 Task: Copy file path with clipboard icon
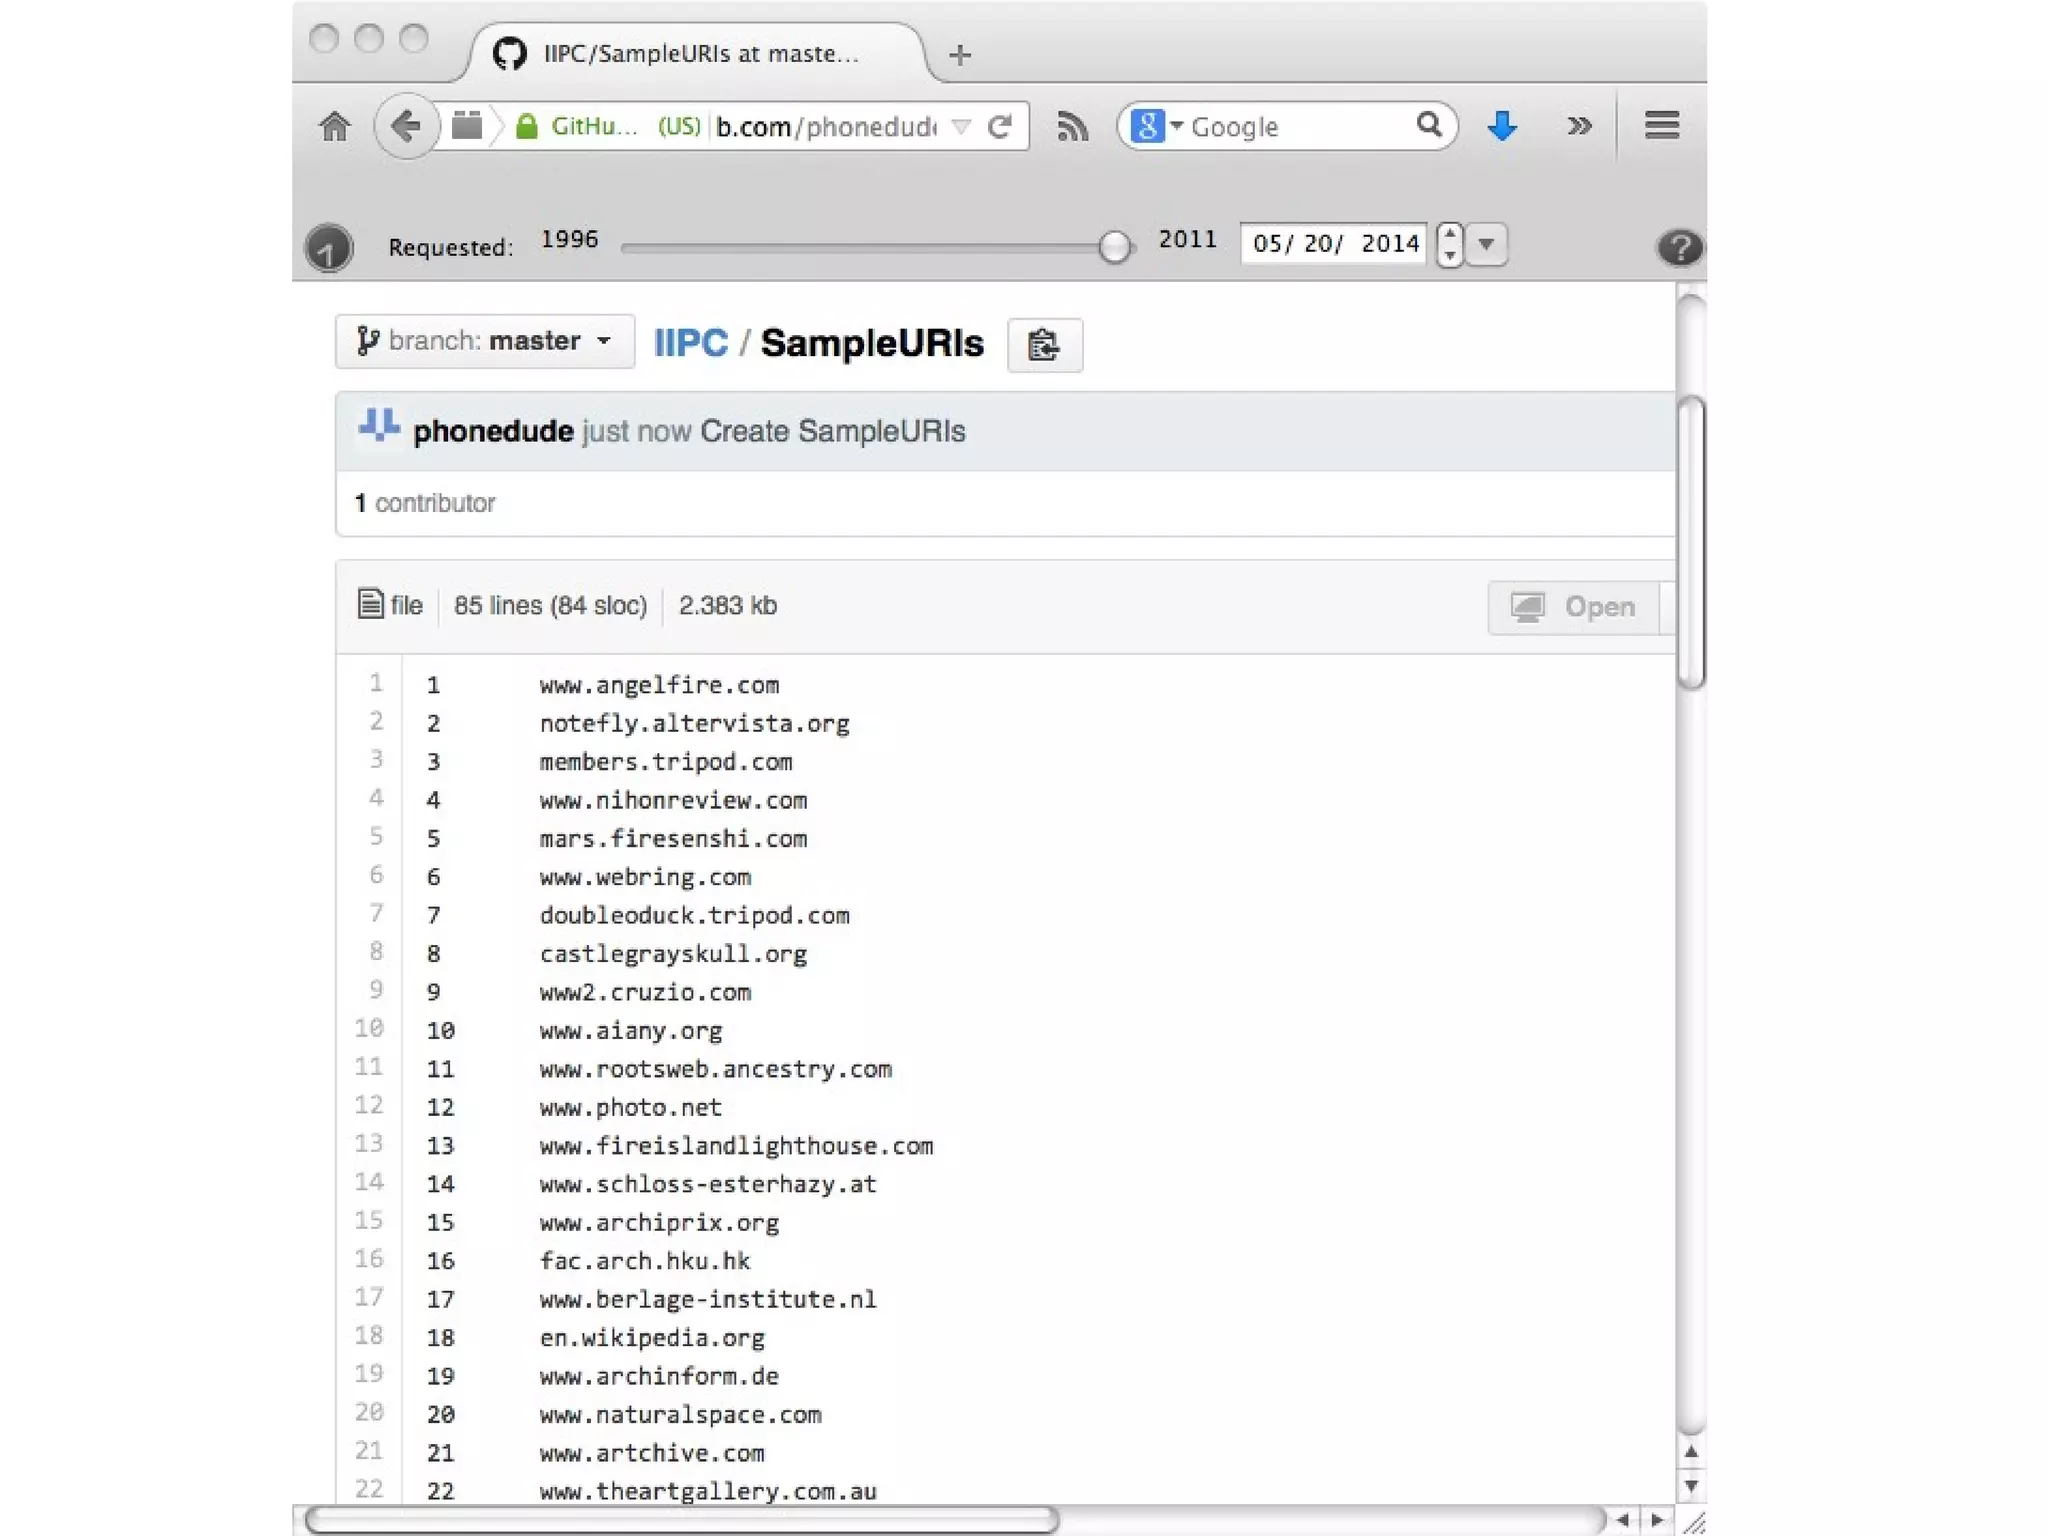point(1044,345)
